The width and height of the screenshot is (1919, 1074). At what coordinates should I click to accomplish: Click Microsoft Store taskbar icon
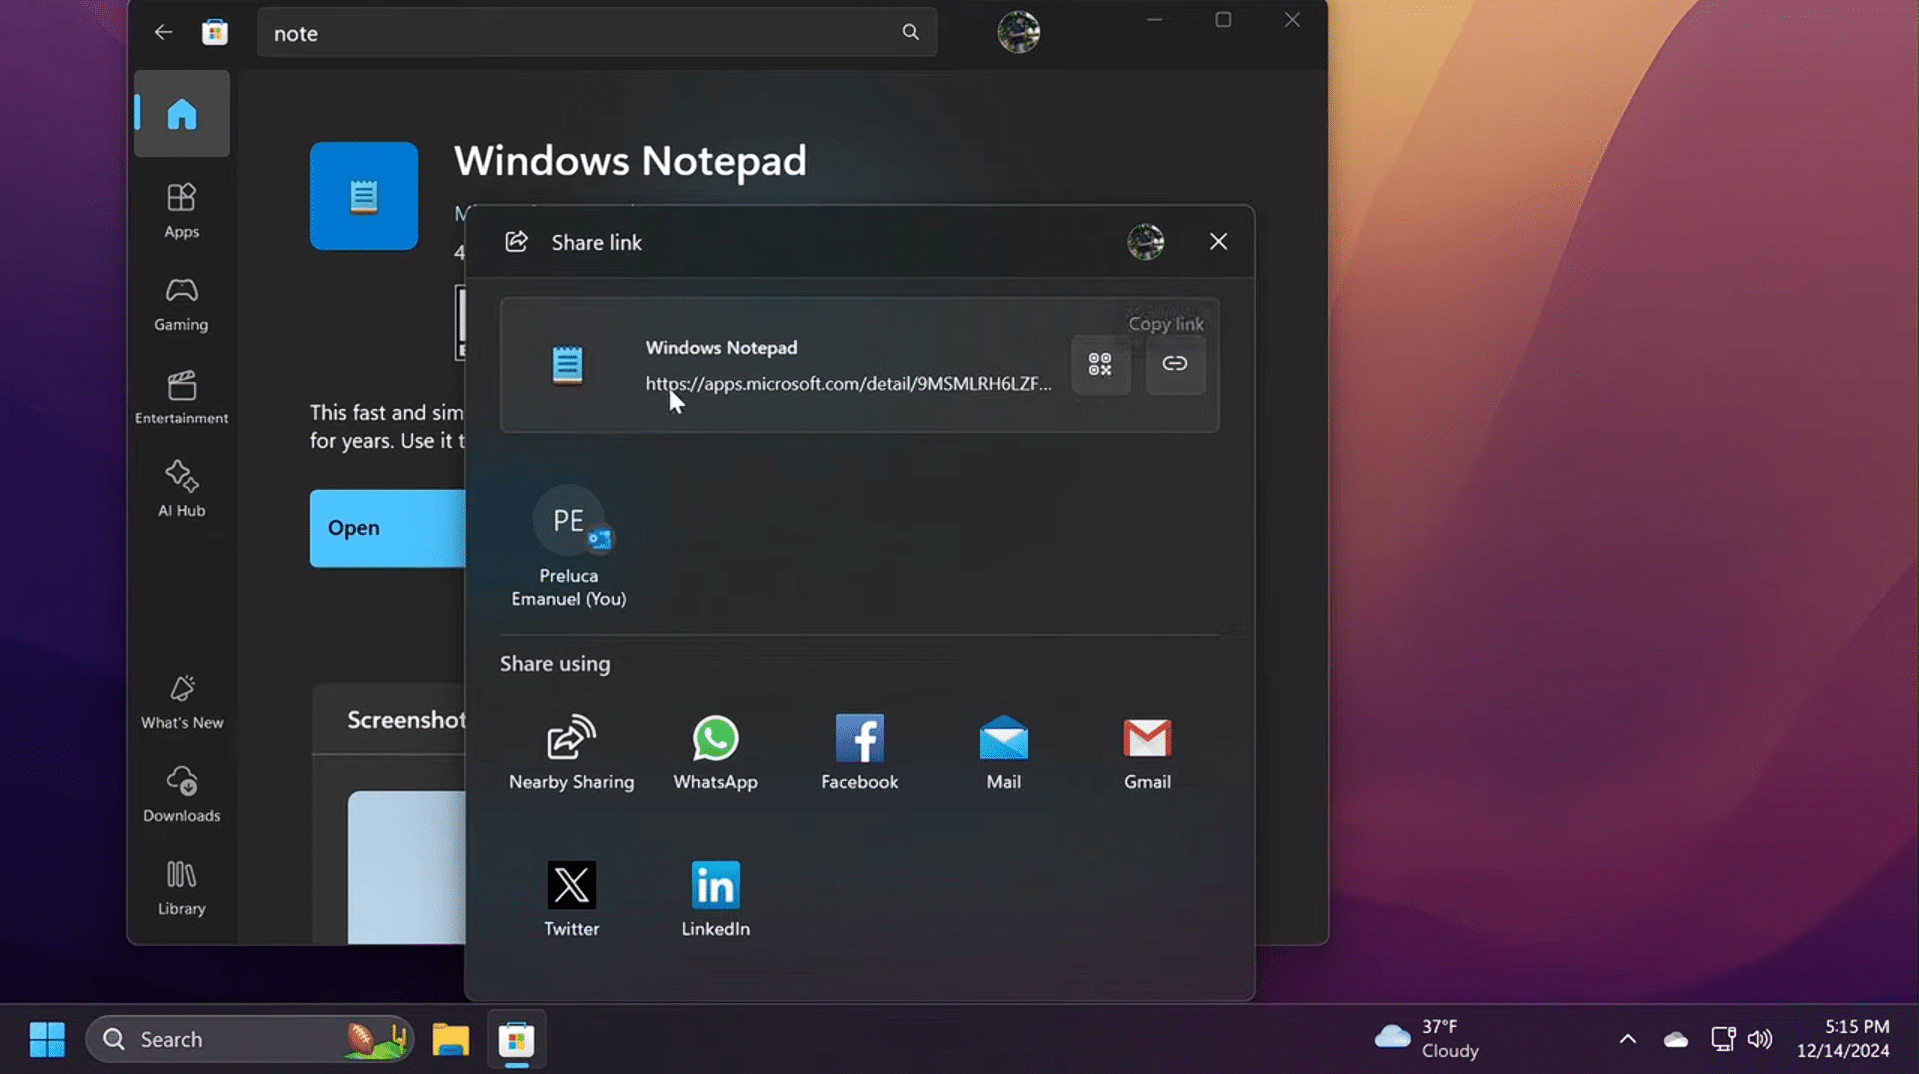pos(516,1039)
